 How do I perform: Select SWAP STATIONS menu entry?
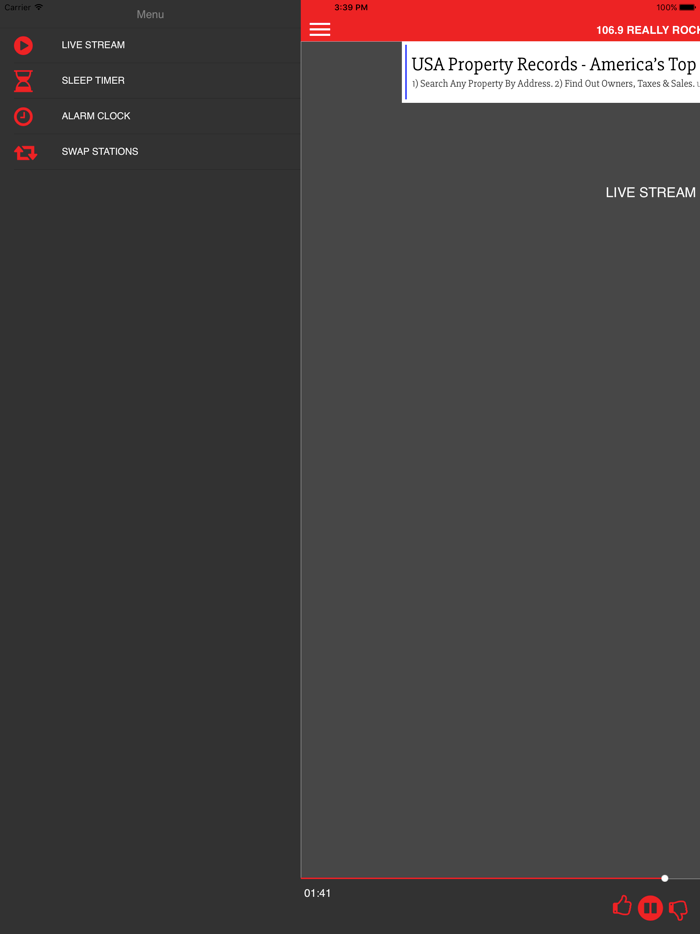pyautogui.click(x=150, y=152)
